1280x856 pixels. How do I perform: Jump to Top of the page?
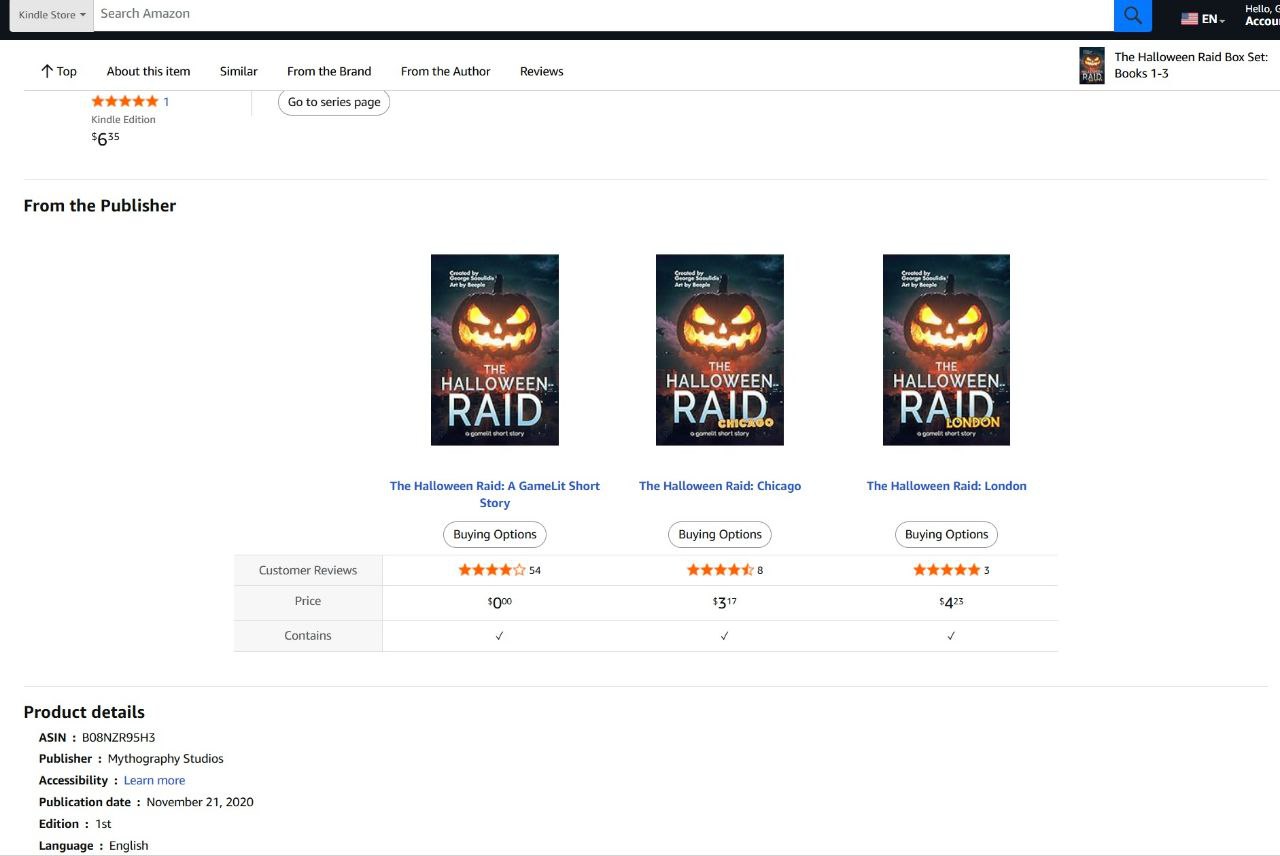[58, 71]
